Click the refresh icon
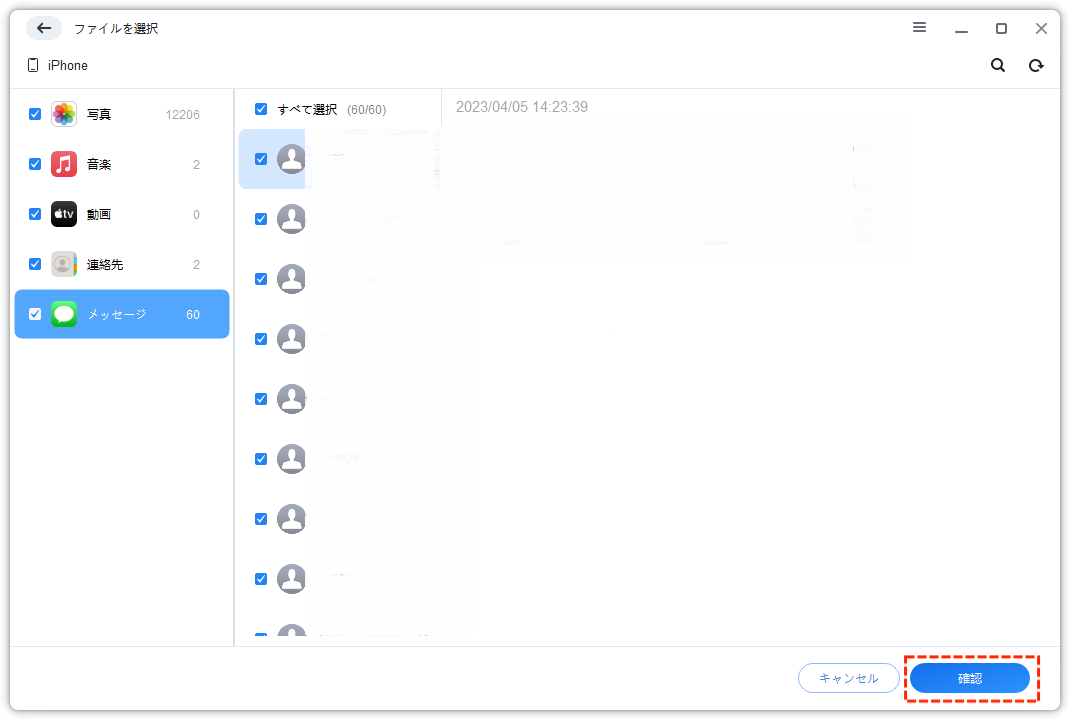1070x720 pixels. 1036,65
